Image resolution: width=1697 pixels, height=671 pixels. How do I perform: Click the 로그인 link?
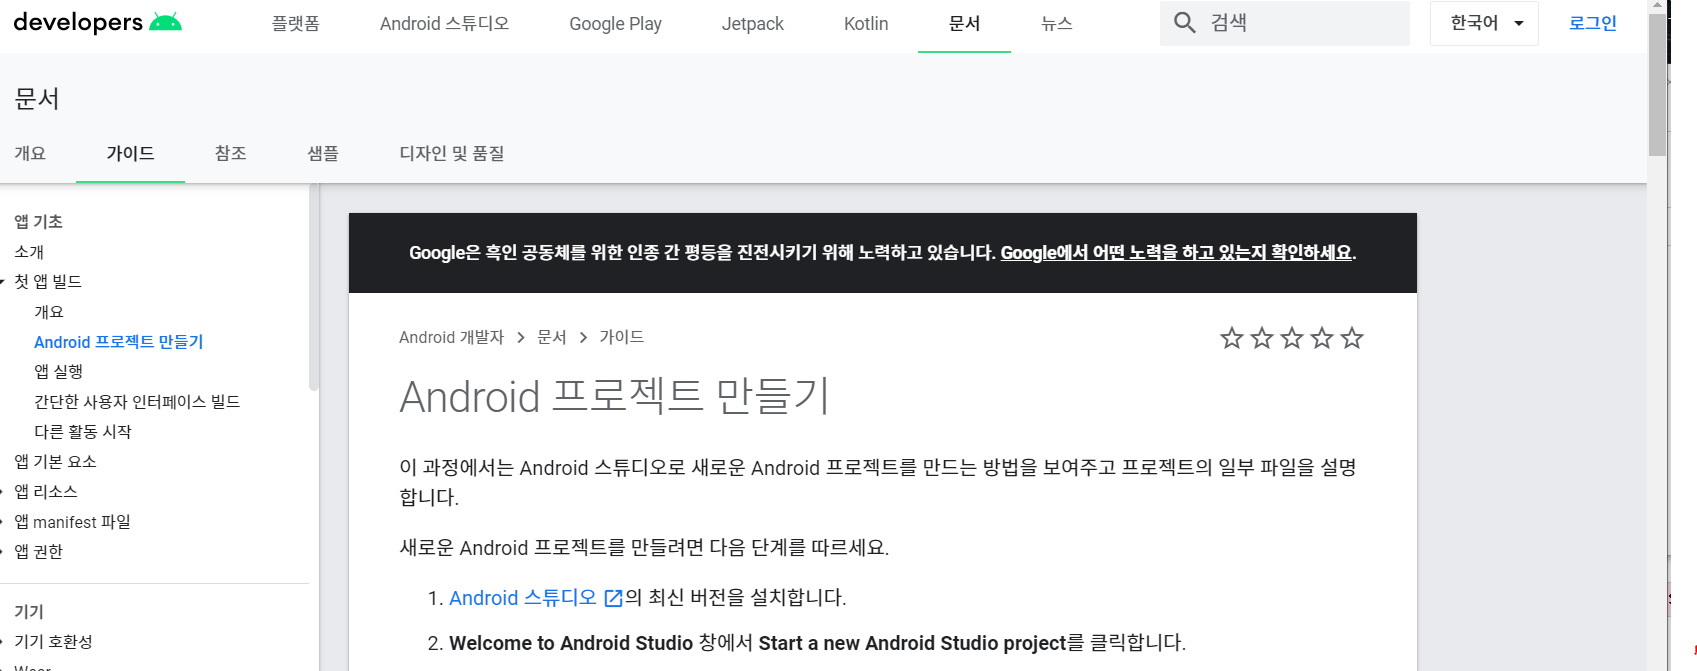1593,23
